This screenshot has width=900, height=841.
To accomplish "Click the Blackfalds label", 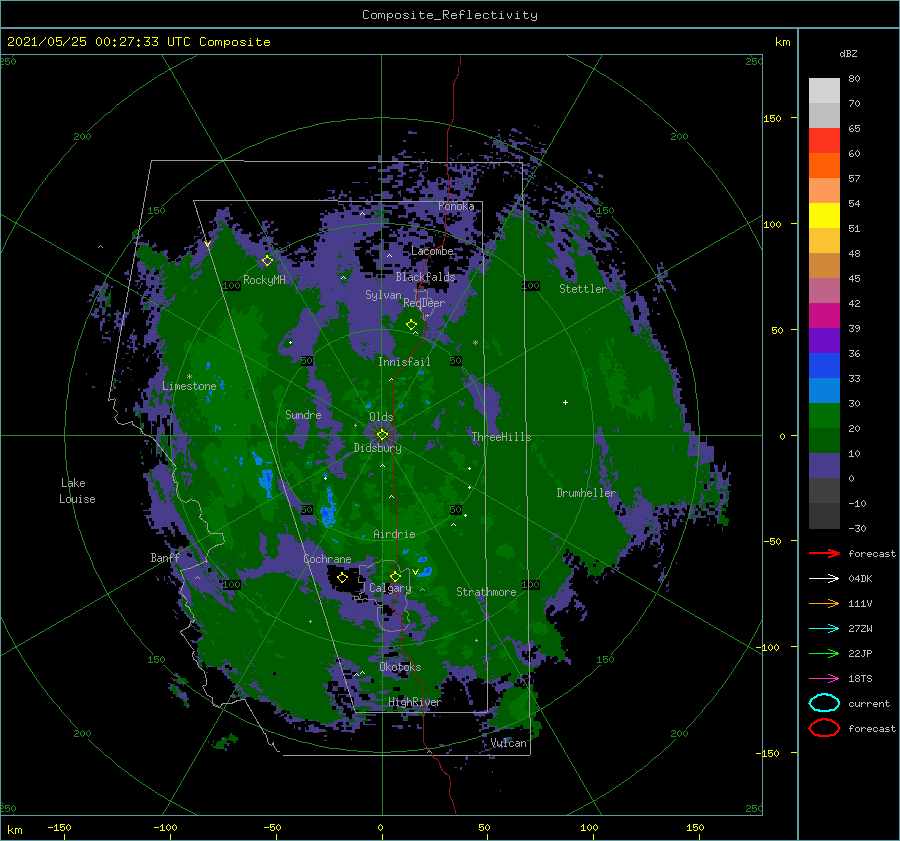I will pyautogui.click(x=425, y=277).
